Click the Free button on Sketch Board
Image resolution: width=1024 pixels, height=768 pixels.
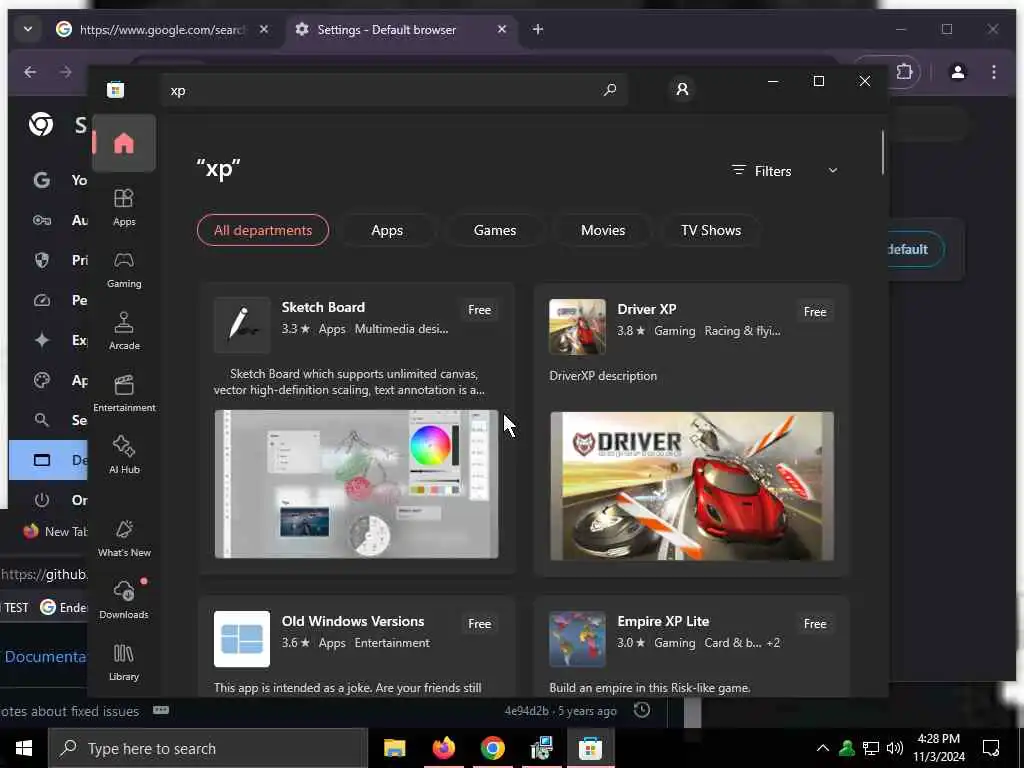tap(479, 310)
